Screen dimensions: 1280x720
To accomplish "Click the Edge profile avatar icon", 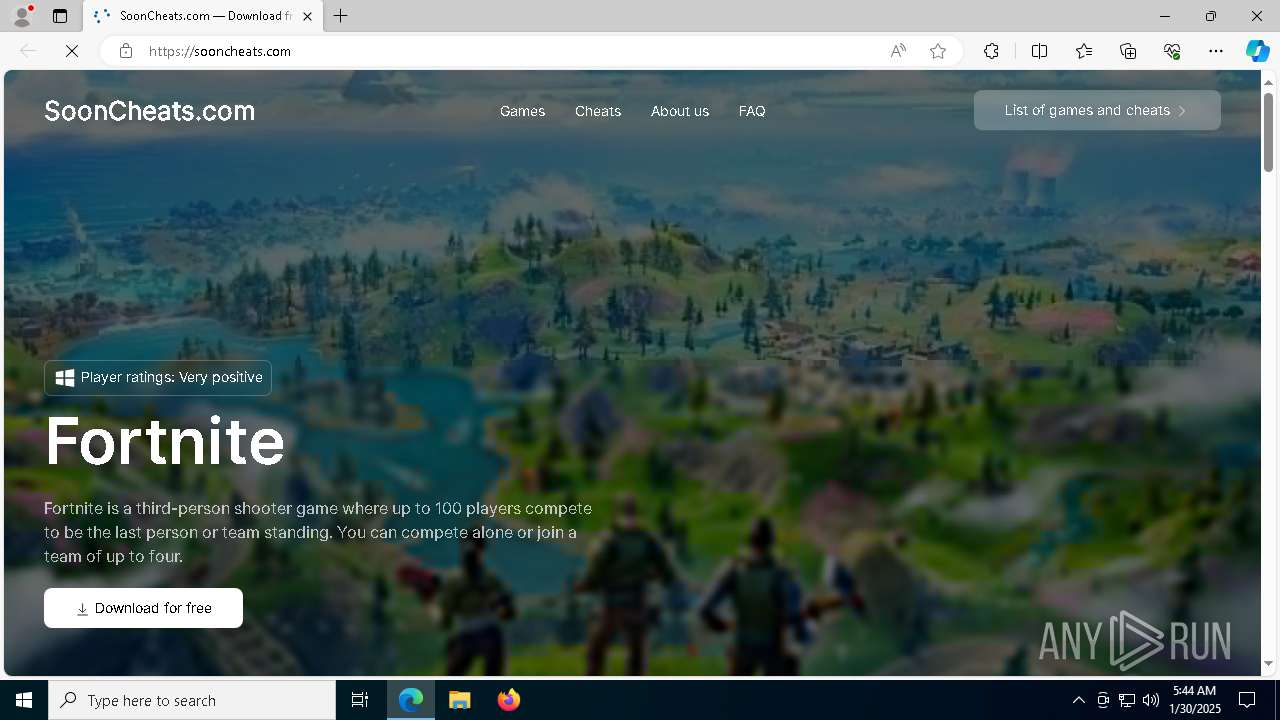I will pyautogui.click(x=22, y=16).
